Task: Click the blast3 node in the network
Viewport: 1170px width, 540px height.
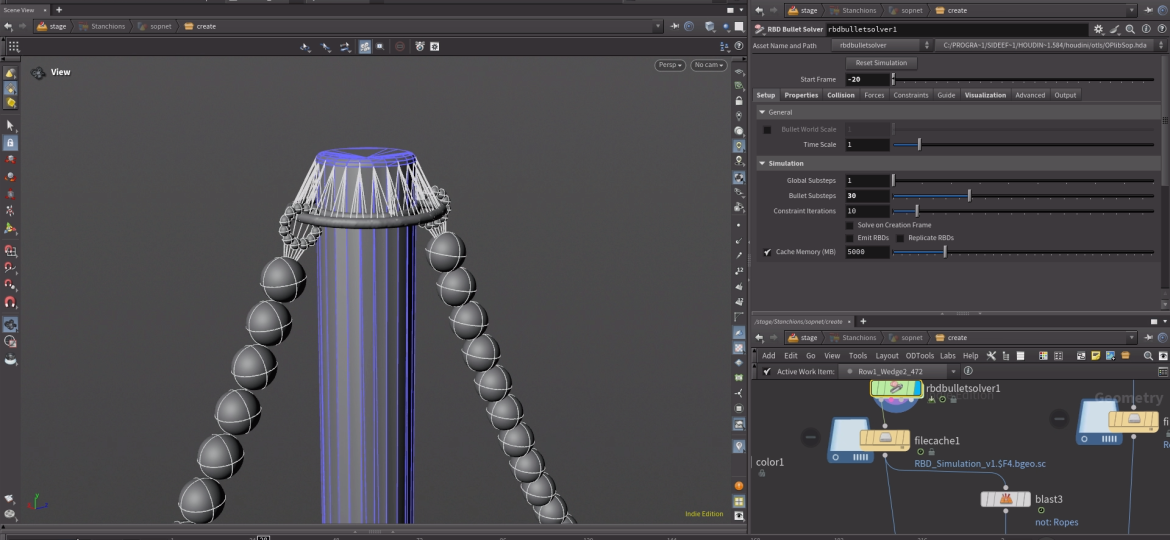Action: tap(1005, 499)
